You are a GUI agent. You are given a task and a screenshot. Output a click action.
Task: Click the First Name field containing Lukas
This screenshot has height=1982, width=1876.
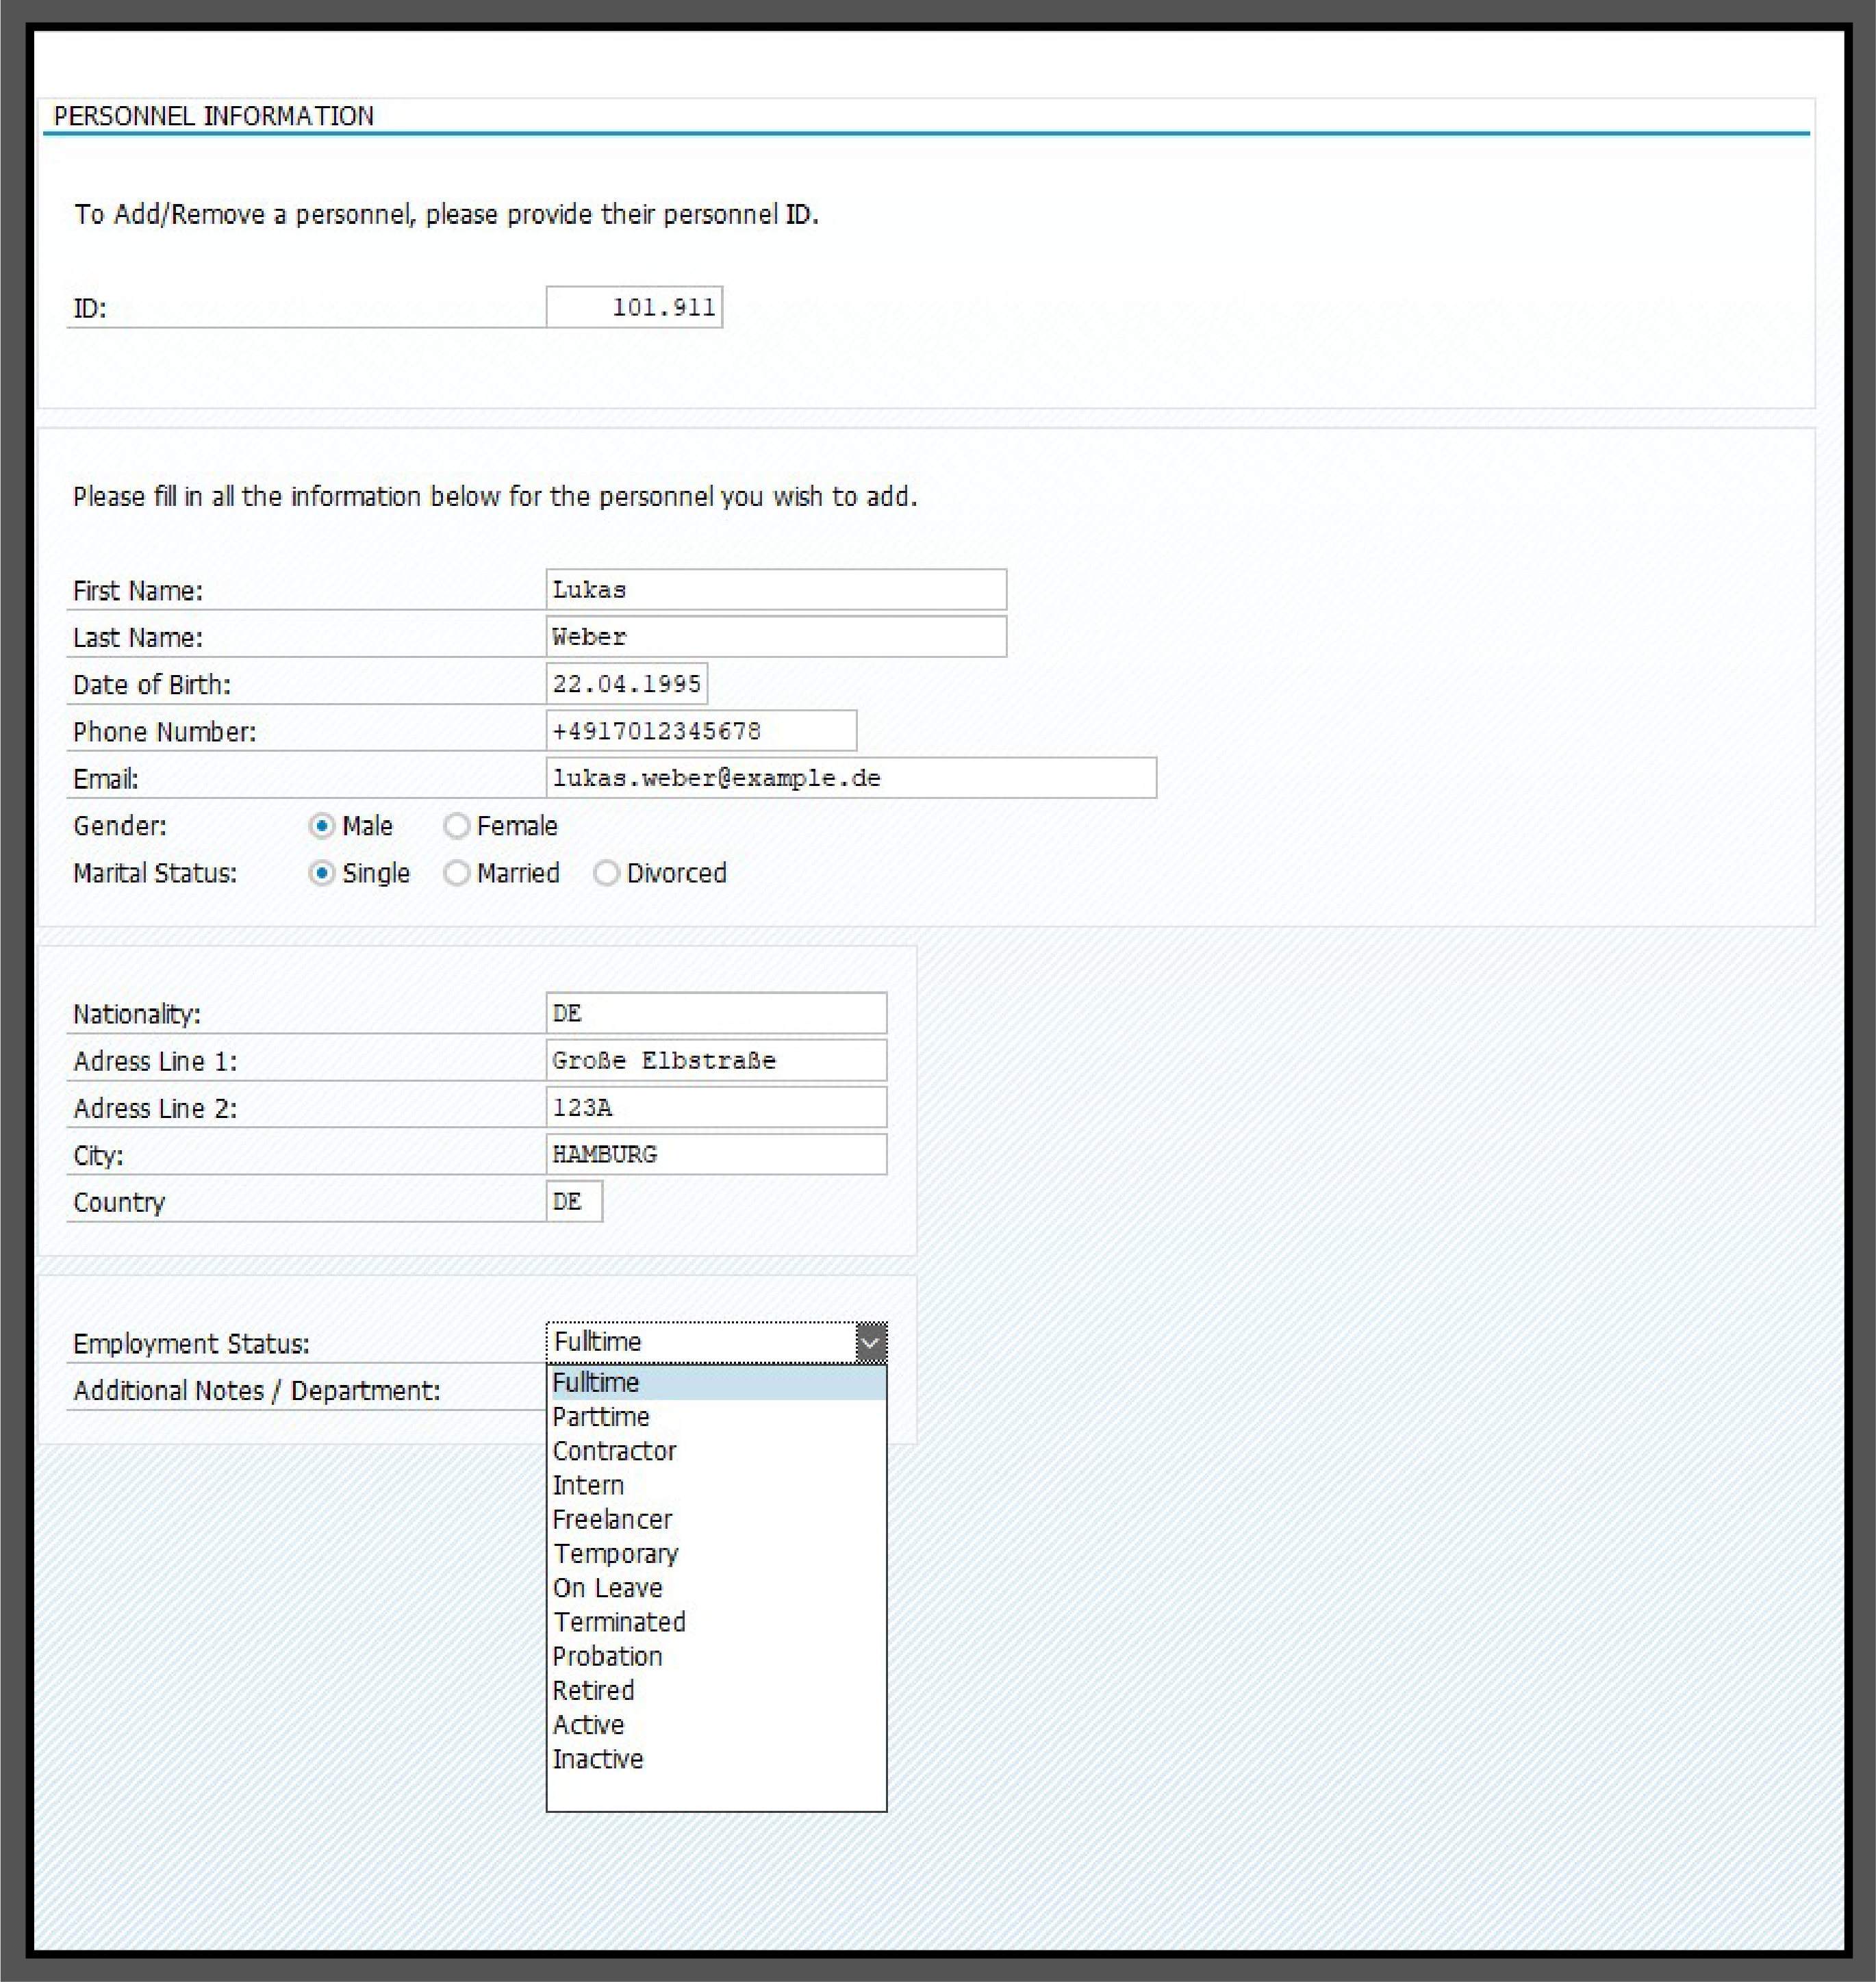(775, 589)
